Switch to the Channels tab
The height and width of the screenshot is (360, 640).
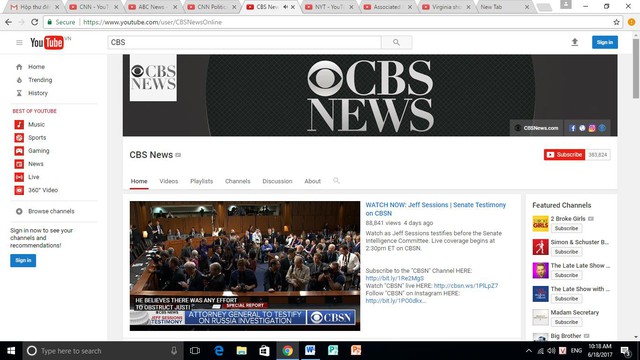[238, 181]
